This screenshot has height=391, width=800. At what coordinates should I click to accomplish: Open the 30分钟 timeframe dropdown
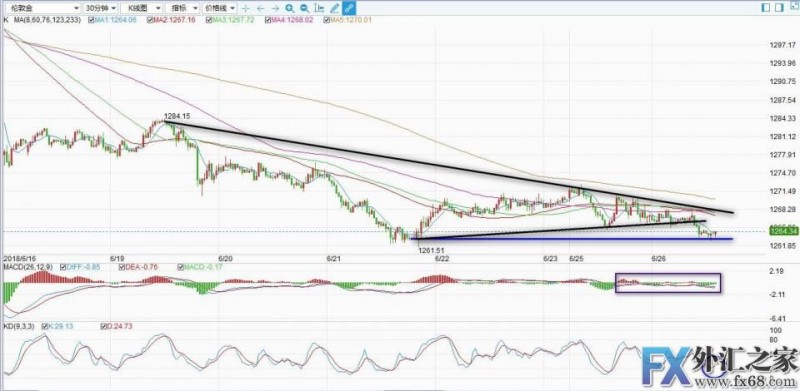pos(102,8)
